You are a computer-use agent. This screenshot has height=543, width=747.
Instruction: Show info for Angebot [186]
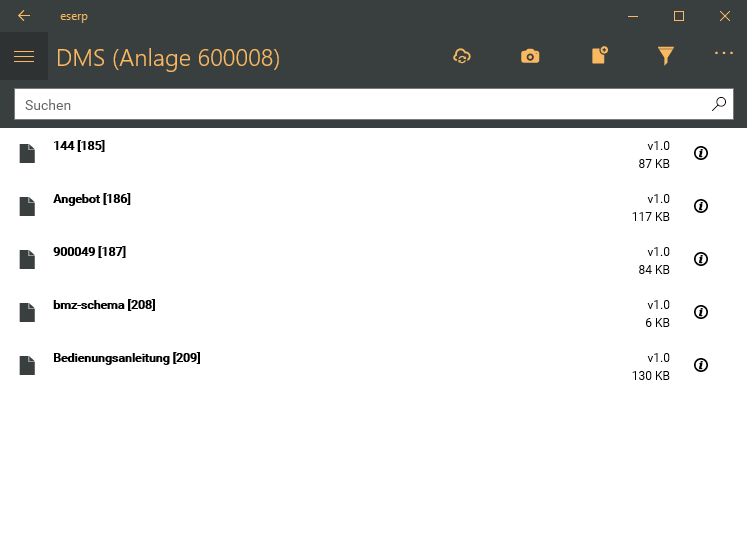tap(701, 206)
